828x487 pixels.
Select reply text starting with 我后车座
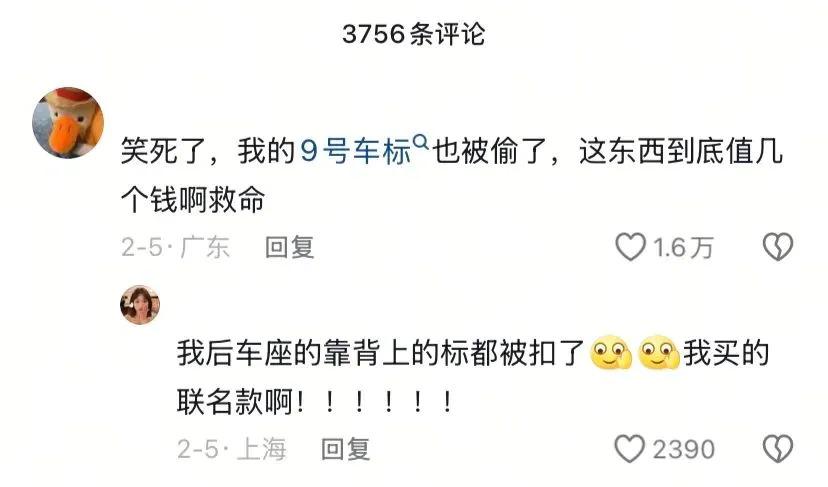pos(473,378)
